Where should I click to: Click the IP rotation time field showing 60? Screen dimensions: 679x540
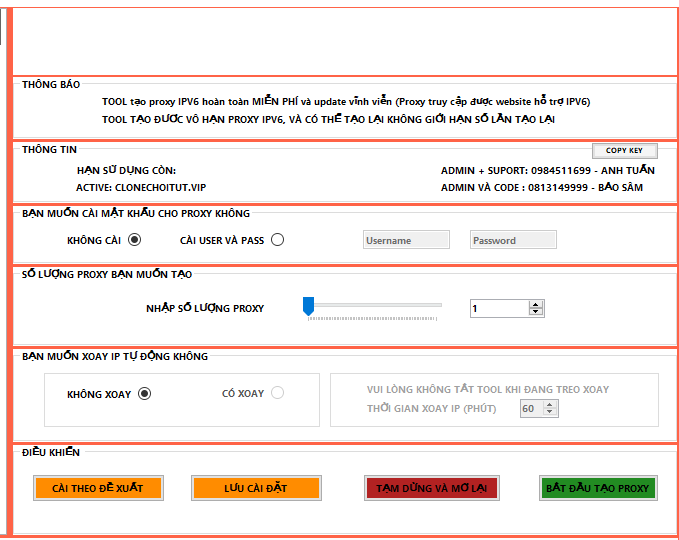pos(531,409)
